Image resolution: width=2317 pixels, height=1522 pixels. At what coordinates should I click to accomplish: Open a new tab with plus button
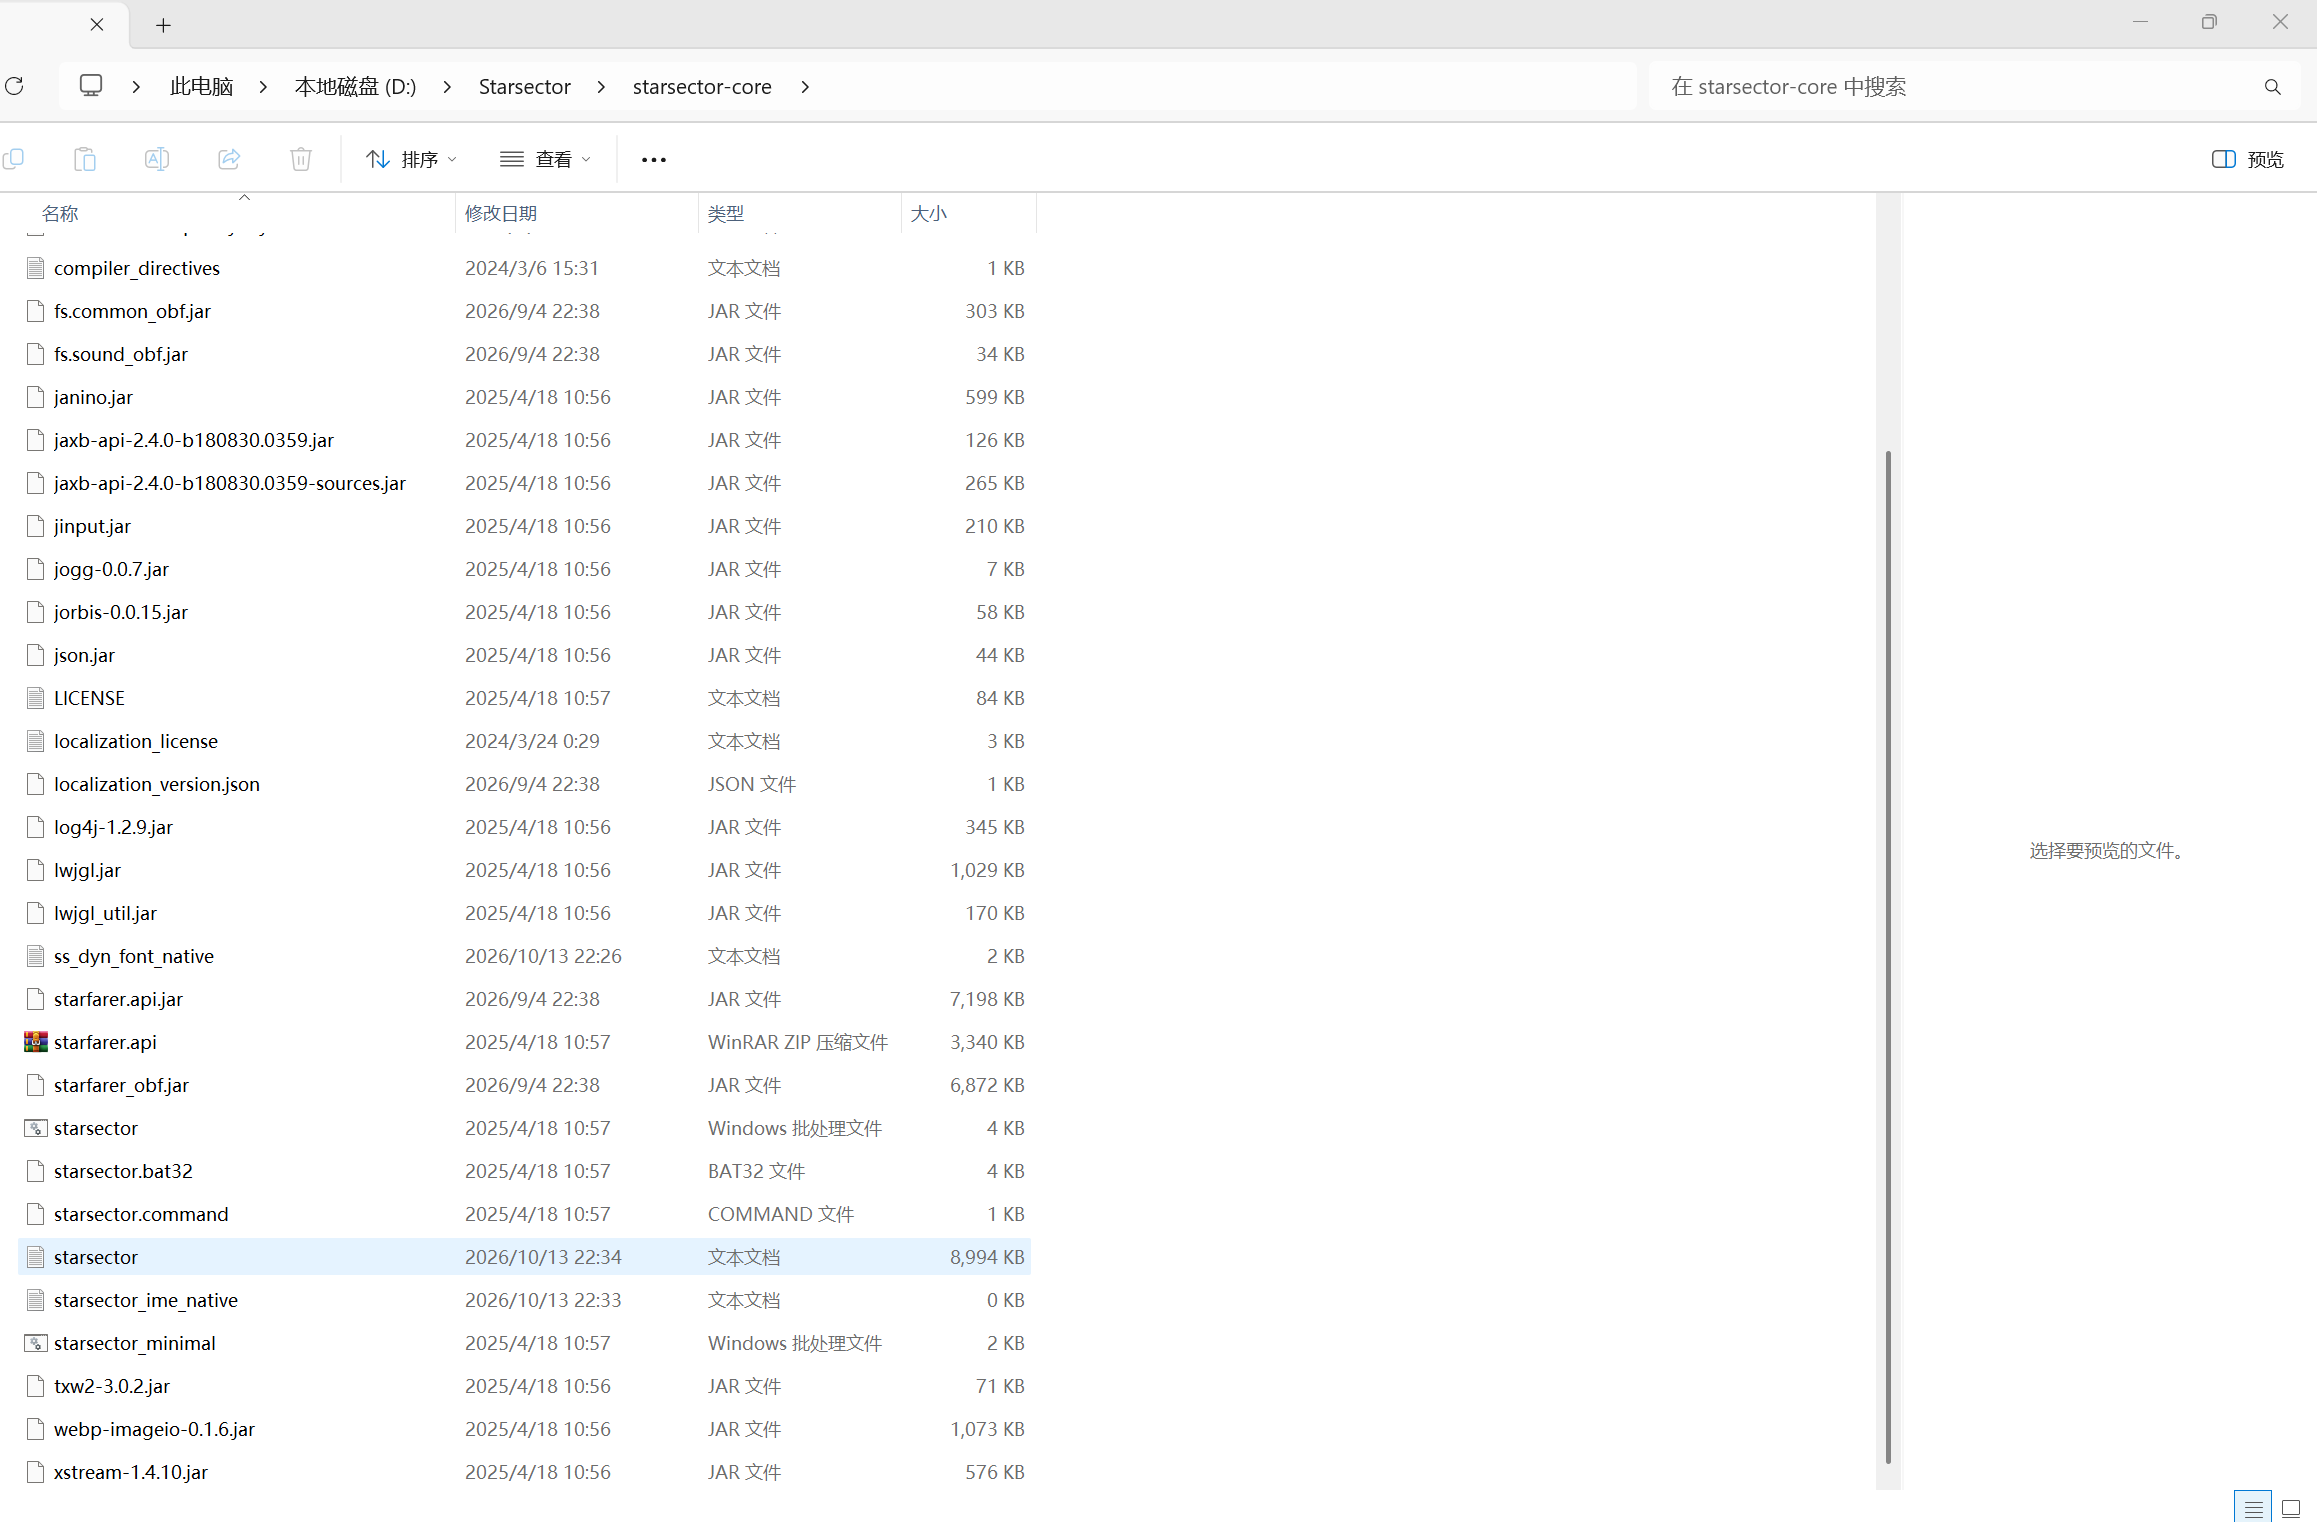tap(163, 25)
